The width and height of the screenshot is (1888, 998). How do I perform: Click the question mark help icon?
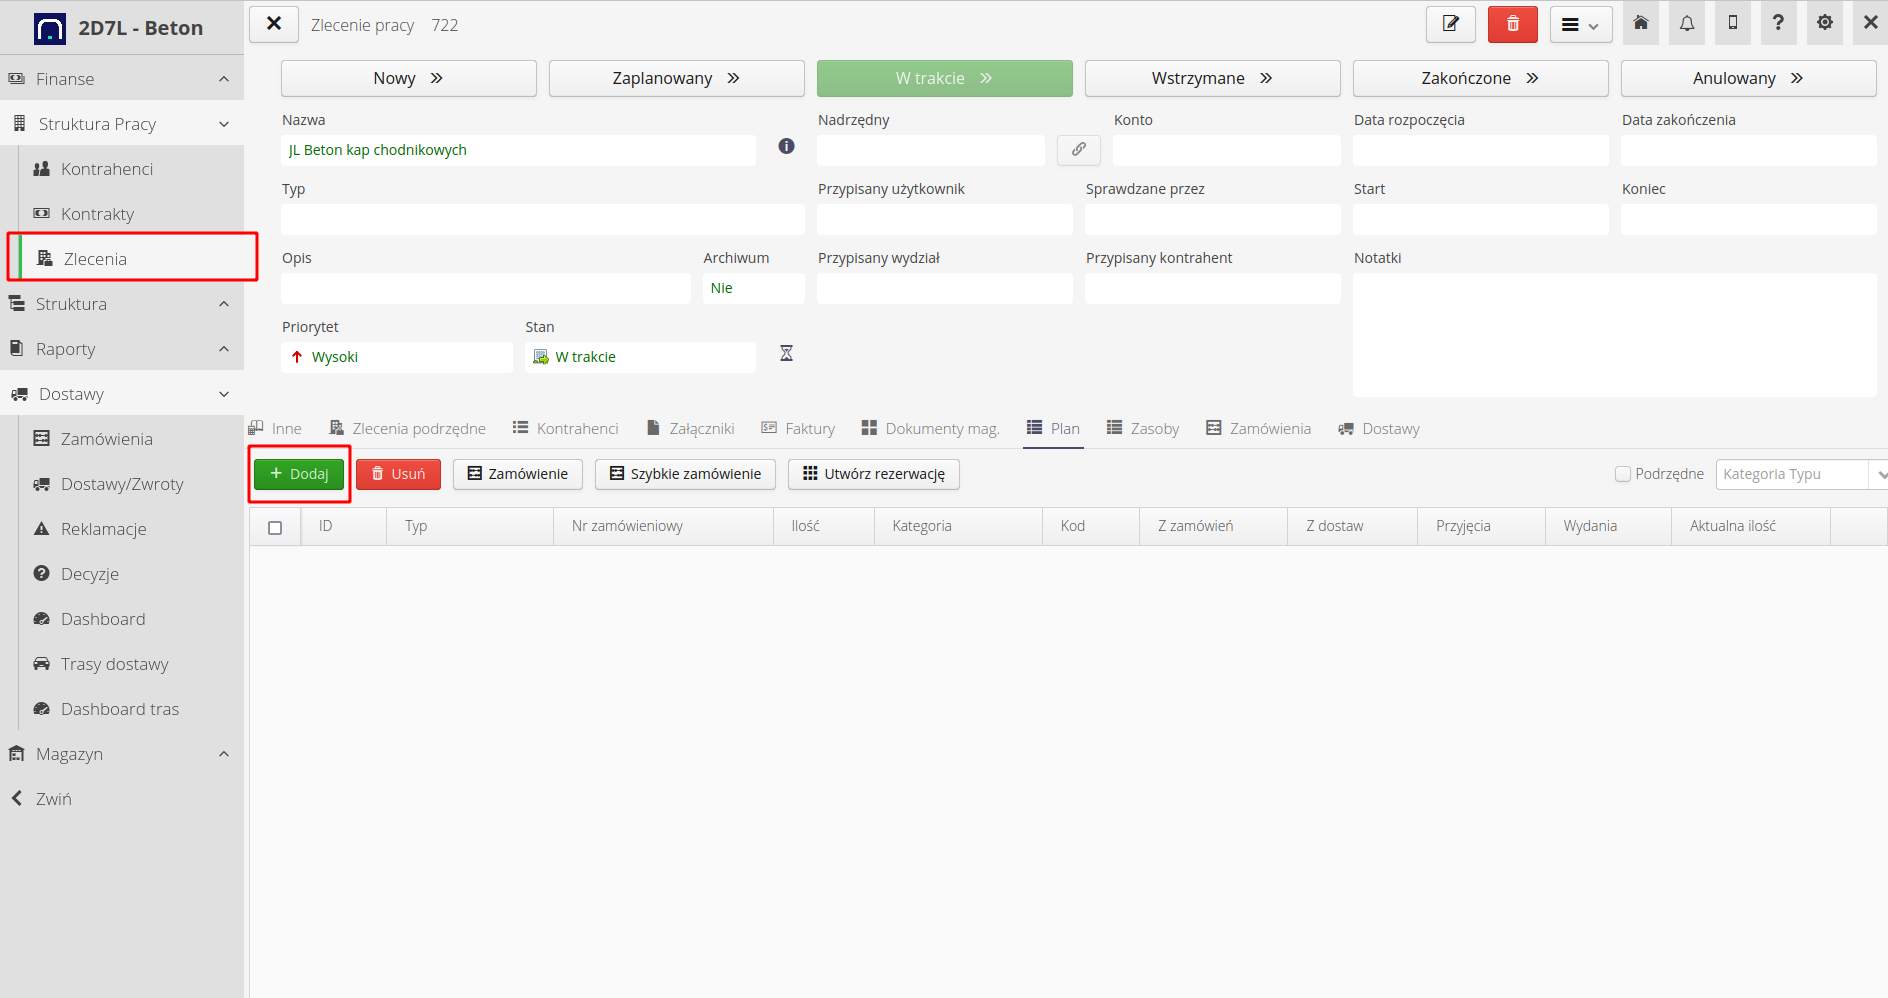click(1778, 24)
